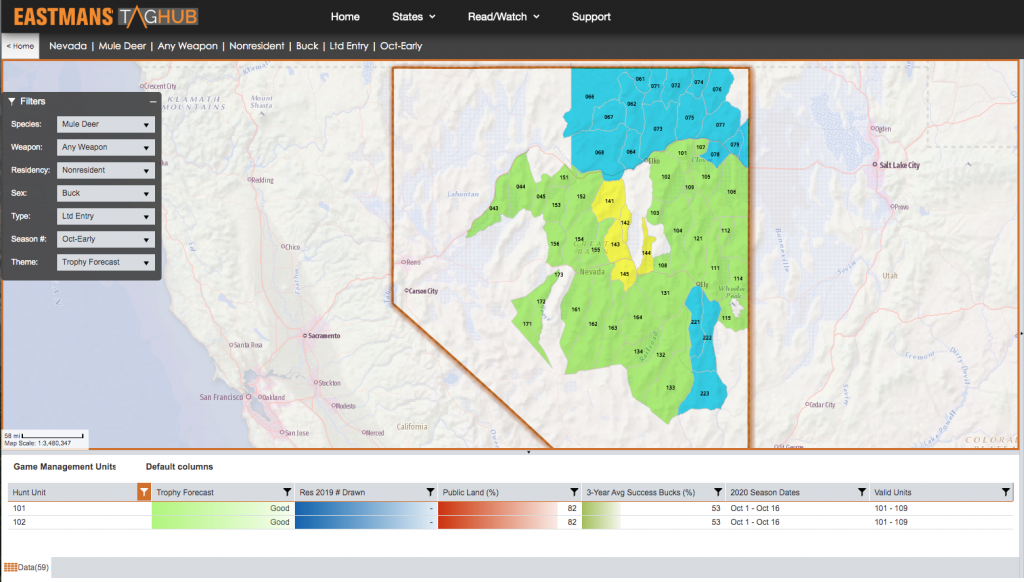The image size is (1024, 582).
Task: Open the Data(59) tab at the bottom
Action: pyautogui.click(x=27, y=567)
